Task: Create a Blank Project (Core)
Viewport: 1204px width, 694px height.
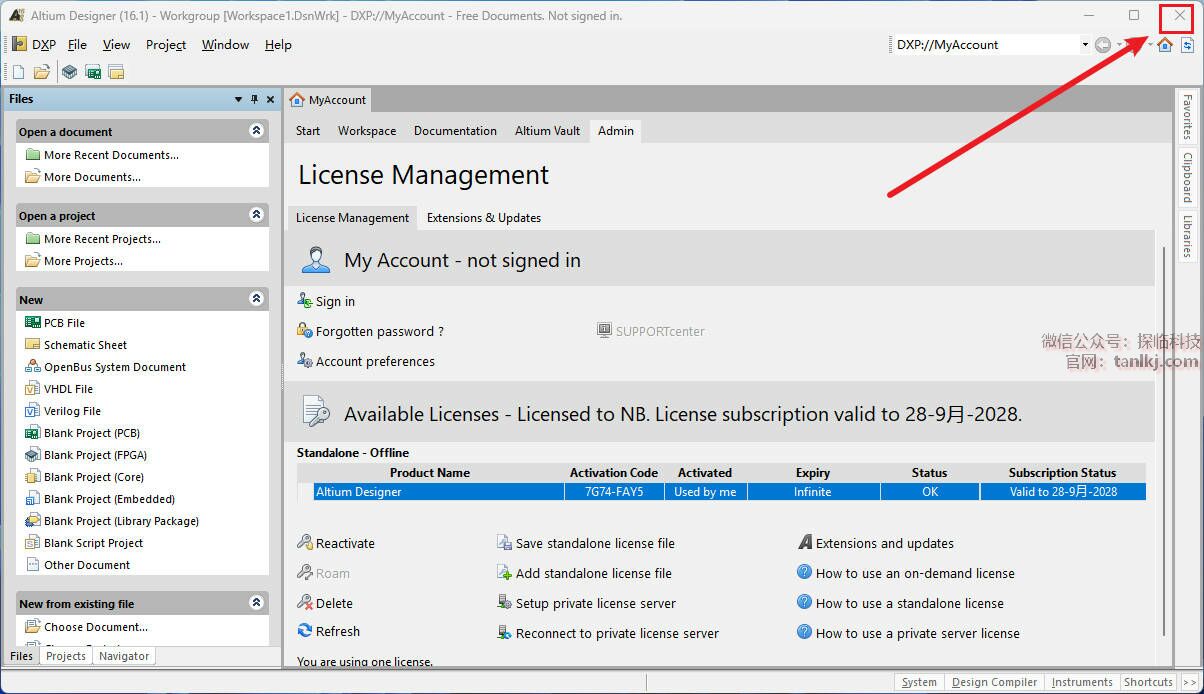Action: [x=94, y=477]
